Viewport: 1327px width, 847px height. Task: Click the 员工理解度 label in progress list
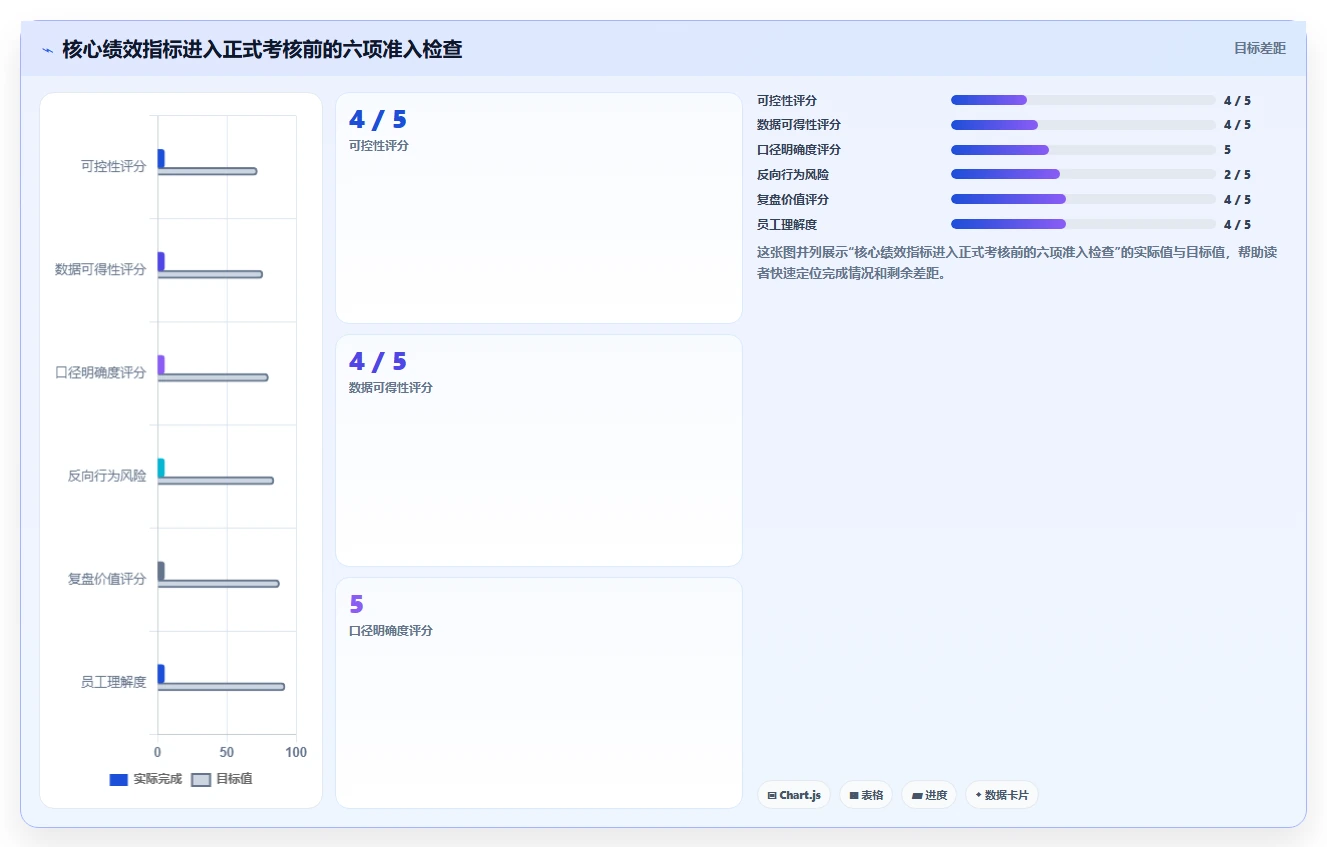[787, 224]
